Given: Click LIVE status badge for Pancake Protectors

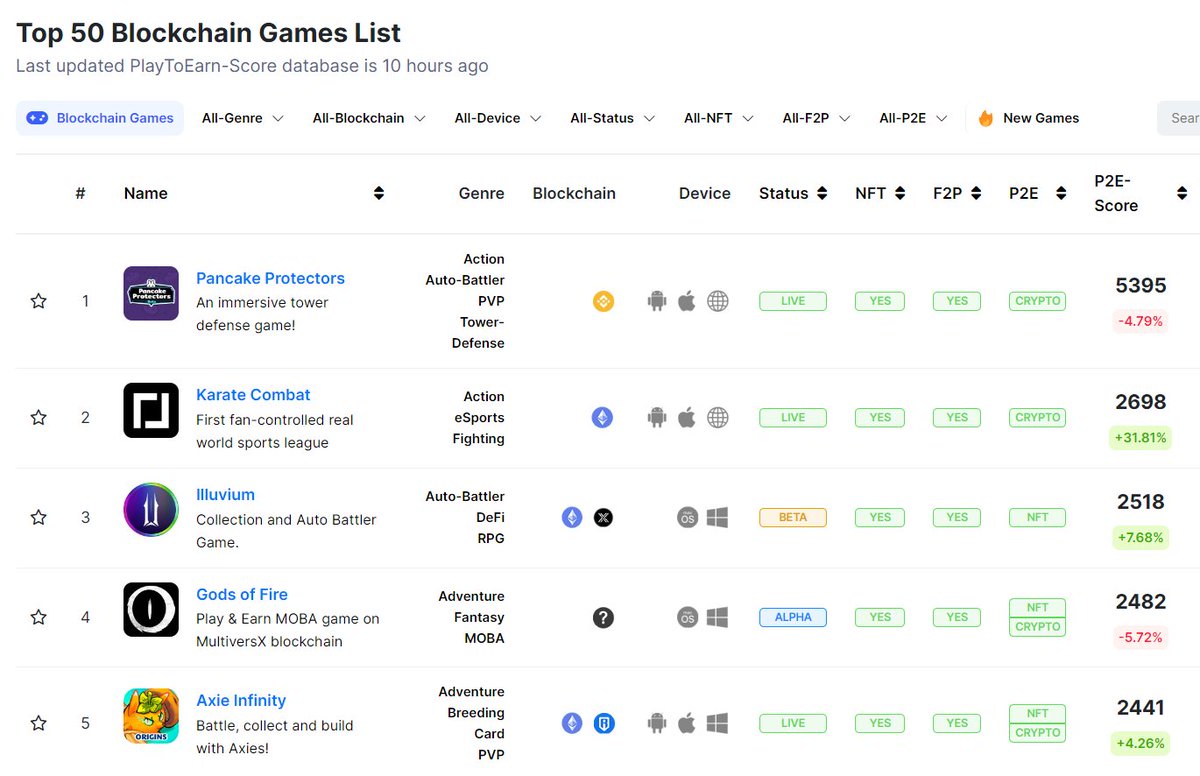Looking at the screenshot, I should (793, 301).
